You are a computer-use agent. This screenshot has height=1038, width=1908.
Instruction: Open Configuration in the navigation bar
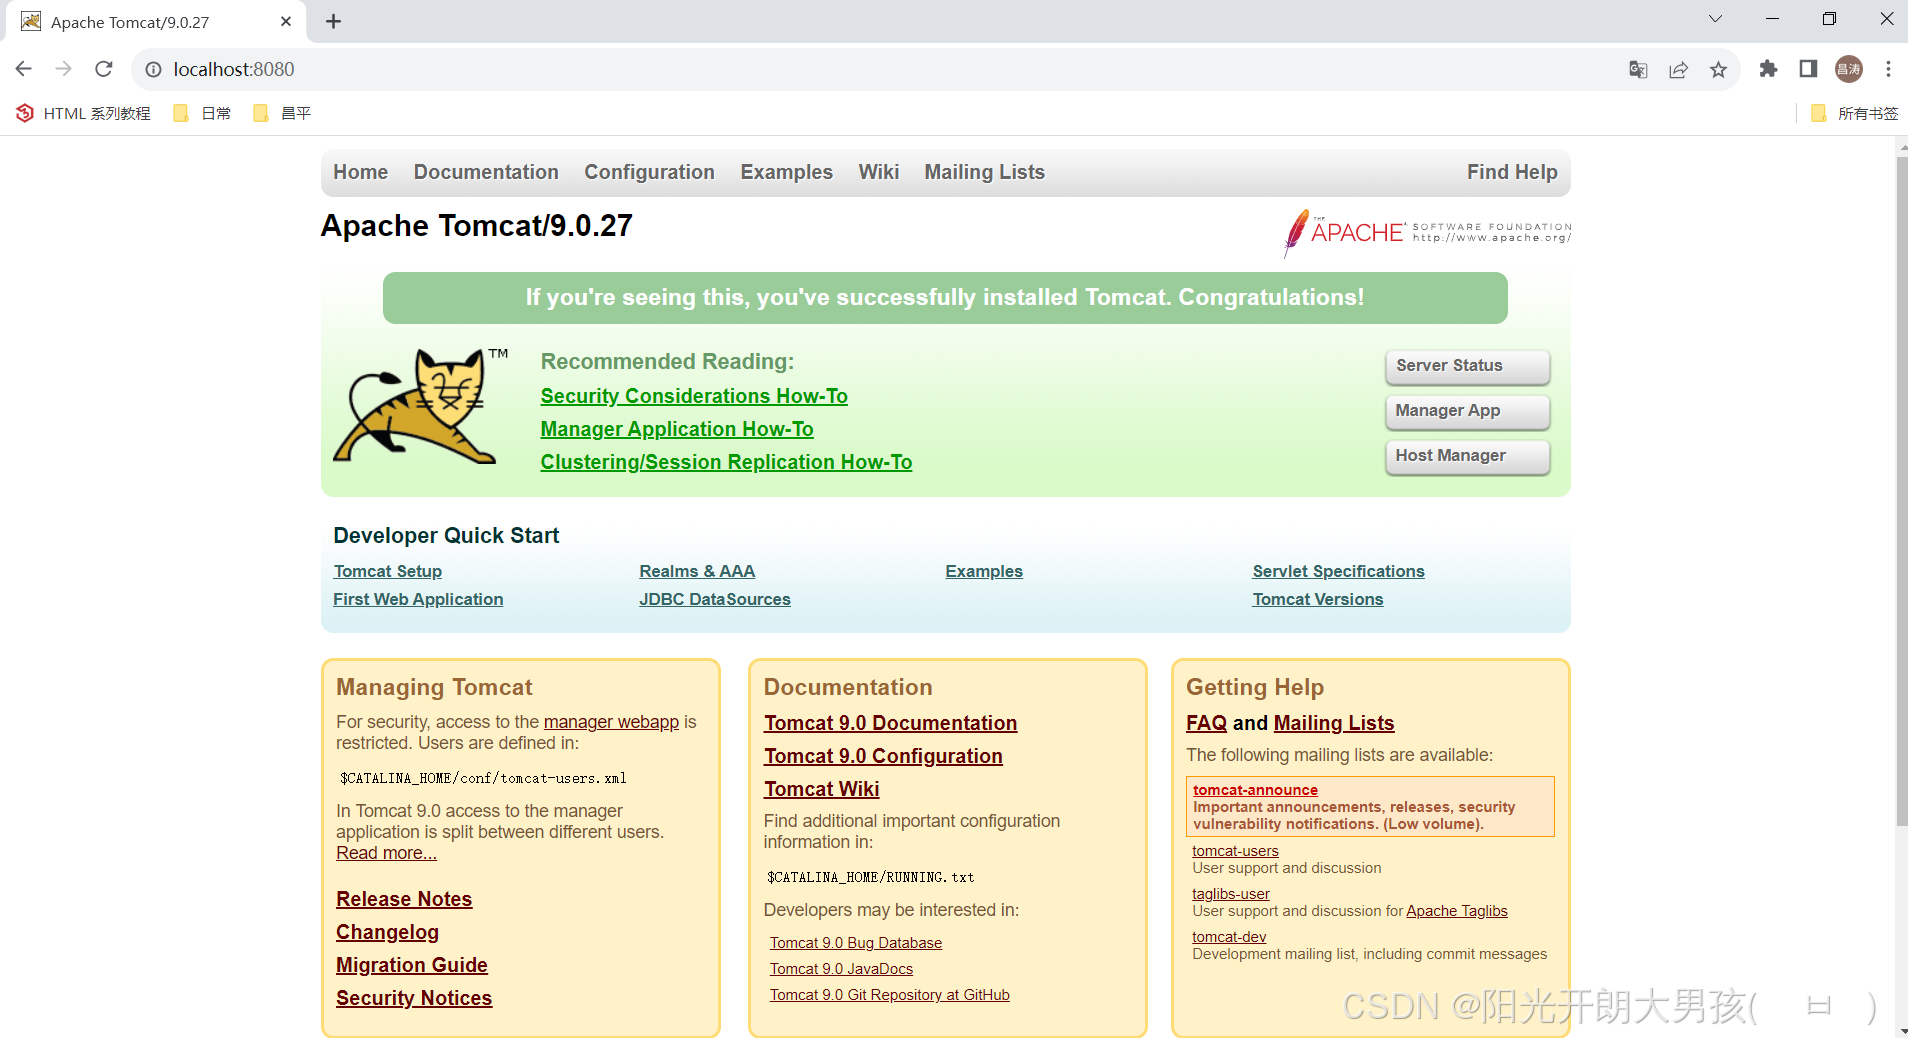(649, 172)
